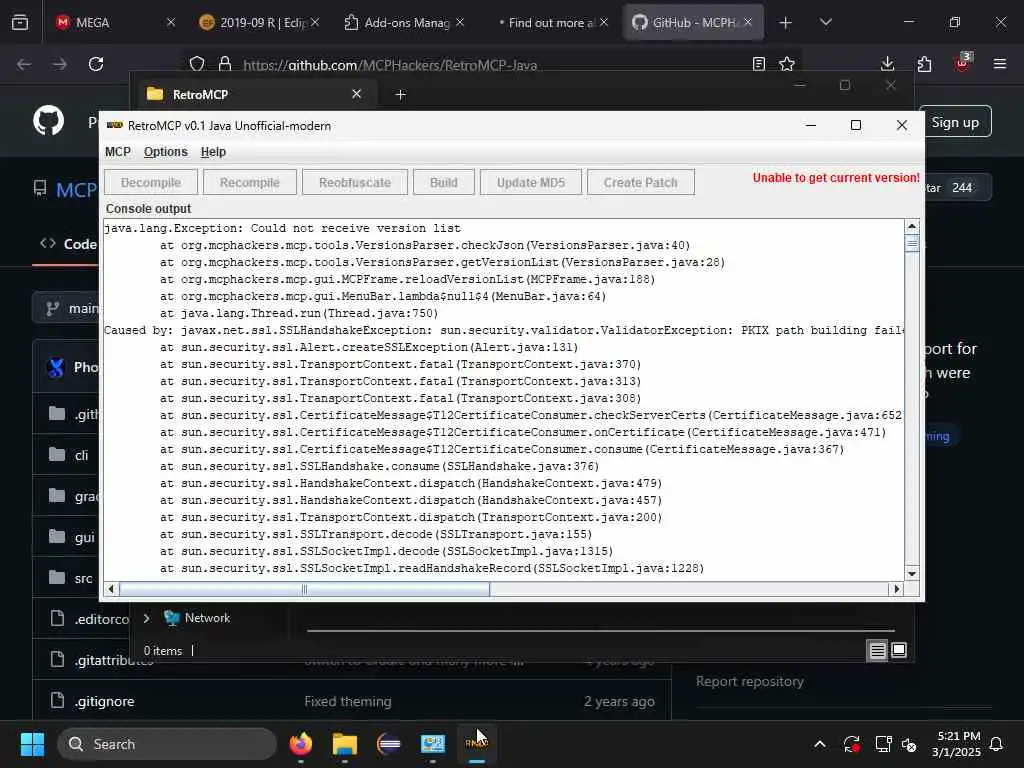Click the Reobfuscate button
Viewport: 1024px width, 768px height.
click(355, 182)
